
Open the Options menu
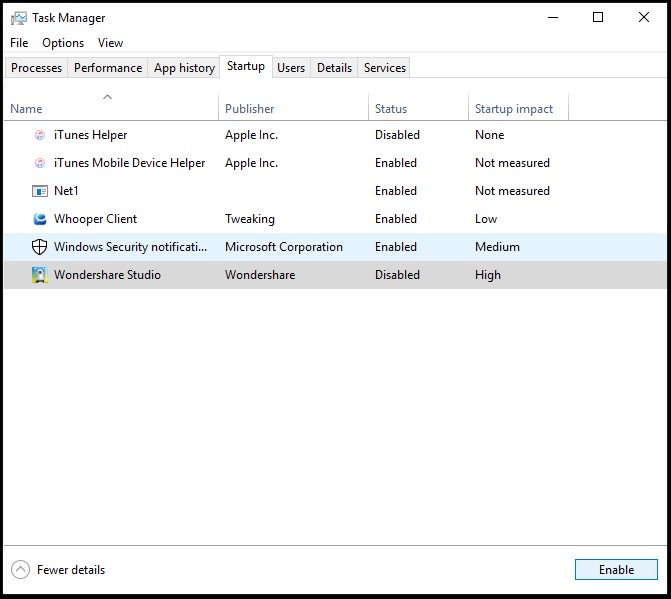click(63, 43)
